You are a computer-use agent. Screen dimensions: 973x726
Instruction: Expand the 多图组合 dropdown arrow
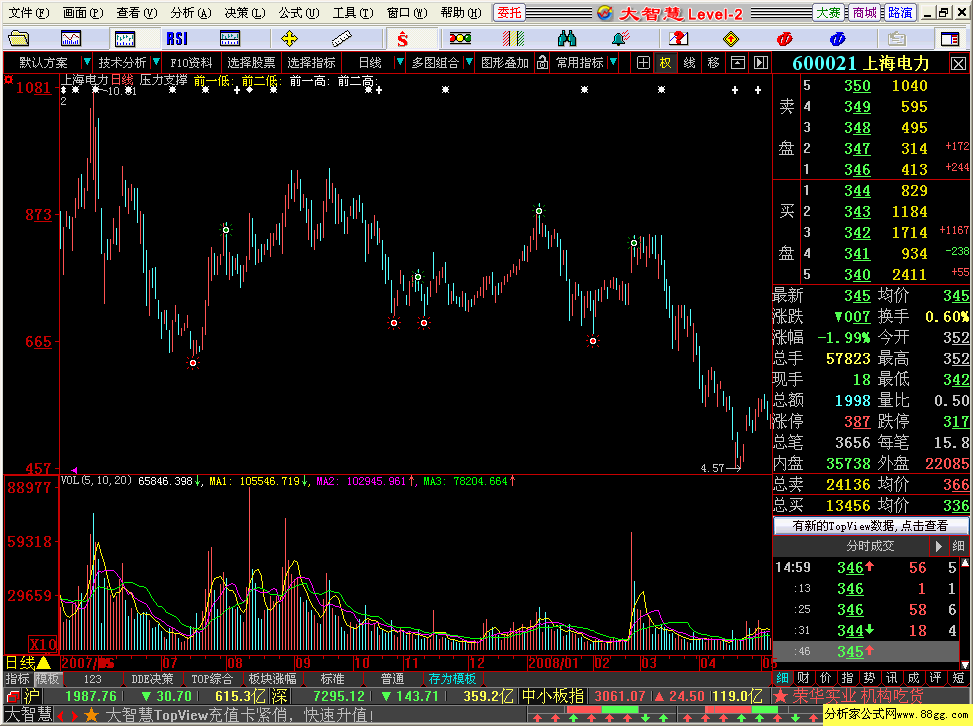click(469, 62)
